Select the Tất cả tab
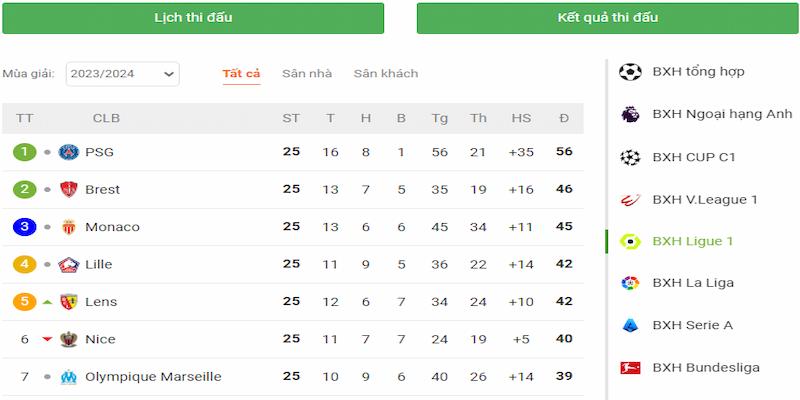800x400 pixels. tap(241, 74)
